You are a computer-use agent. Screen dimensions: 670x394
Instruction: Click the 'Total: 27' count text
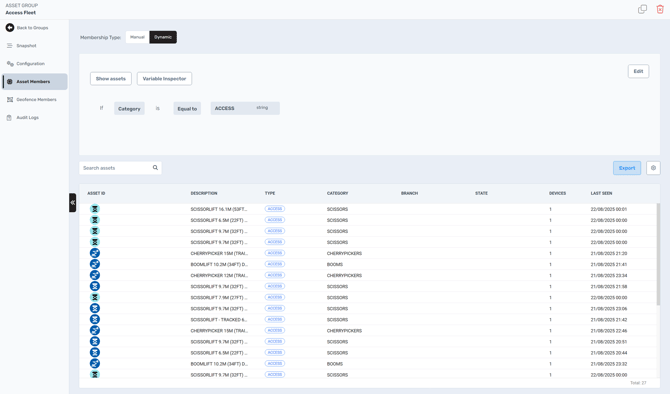[638, 383]
